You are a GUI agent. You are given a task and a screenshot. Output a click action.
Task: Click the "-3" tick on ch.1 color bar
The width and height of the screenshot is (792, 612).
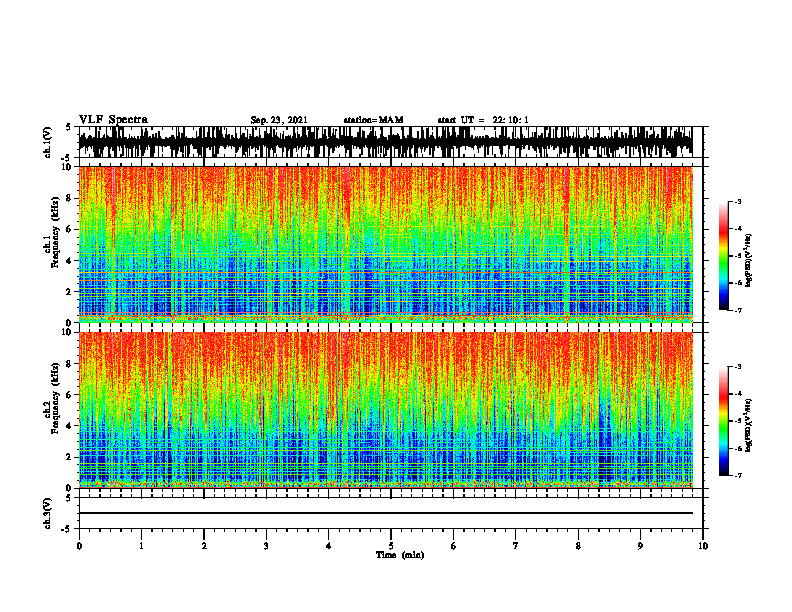737,202
